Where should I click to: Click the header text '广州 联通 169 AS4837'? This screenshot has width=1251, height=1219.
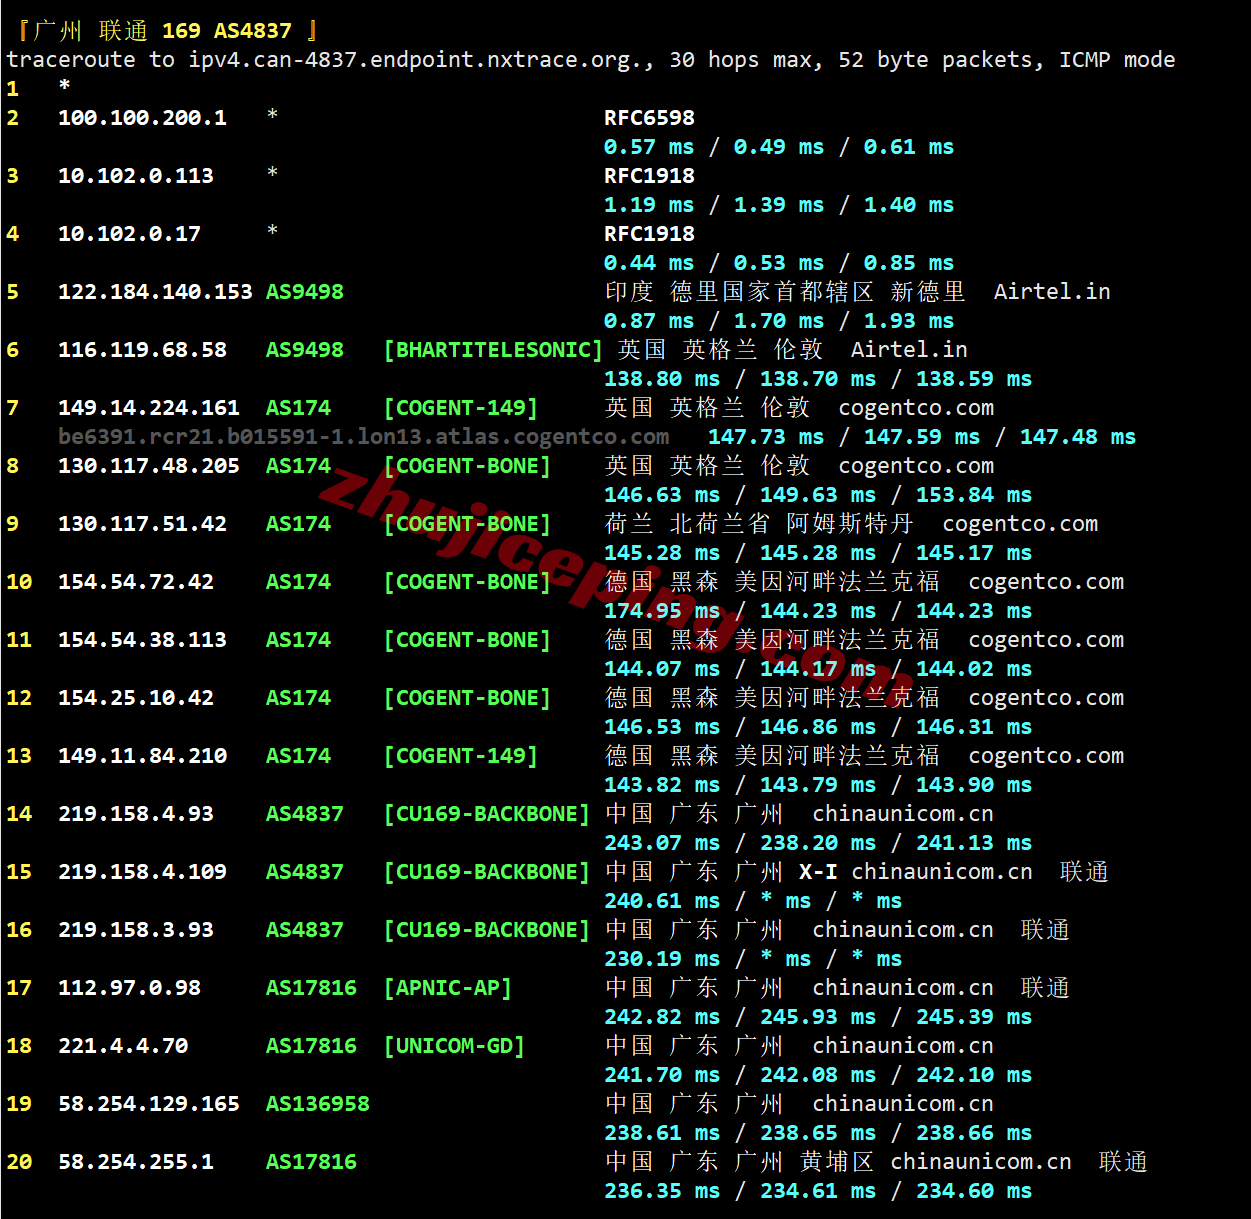(163, 31)
